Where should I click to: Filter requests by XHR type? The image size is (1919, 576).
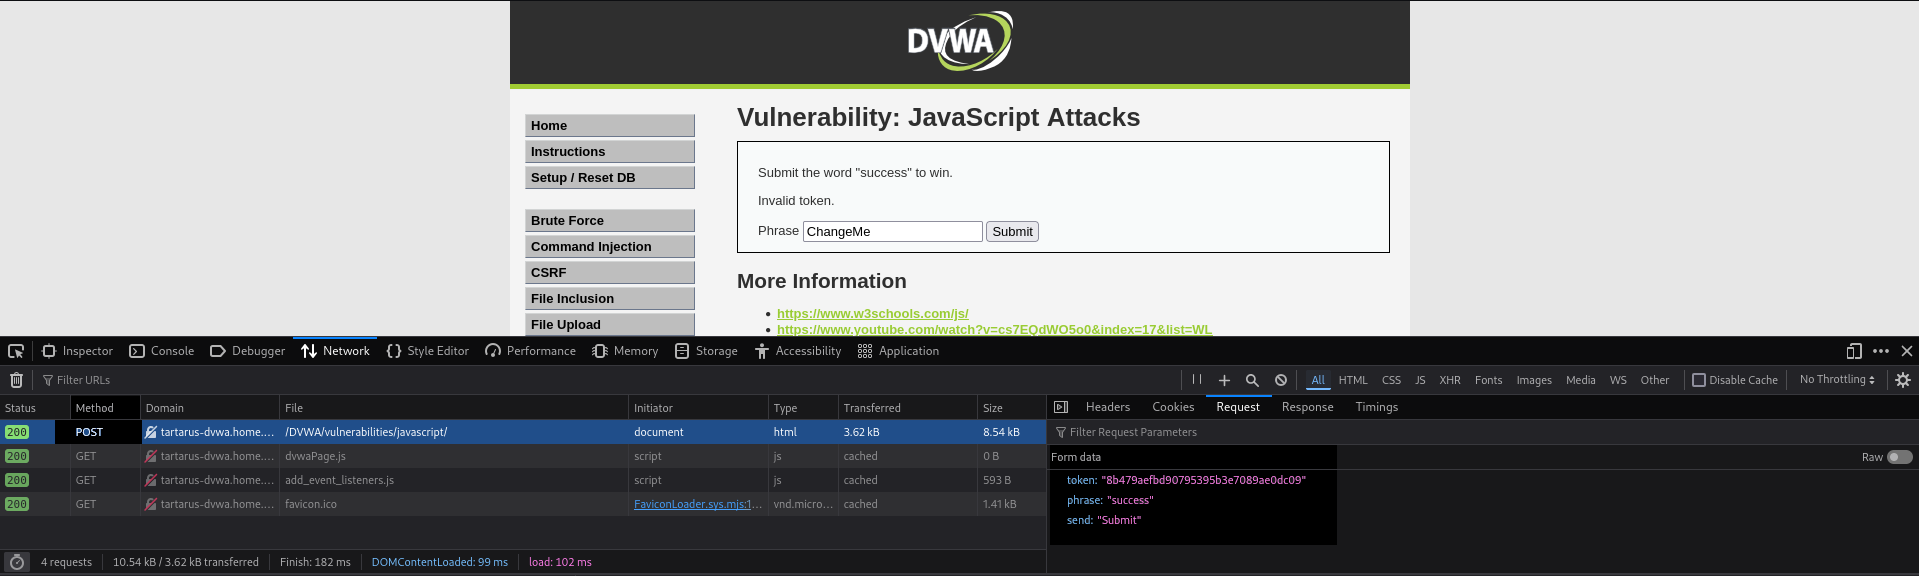pos(1449,380)
